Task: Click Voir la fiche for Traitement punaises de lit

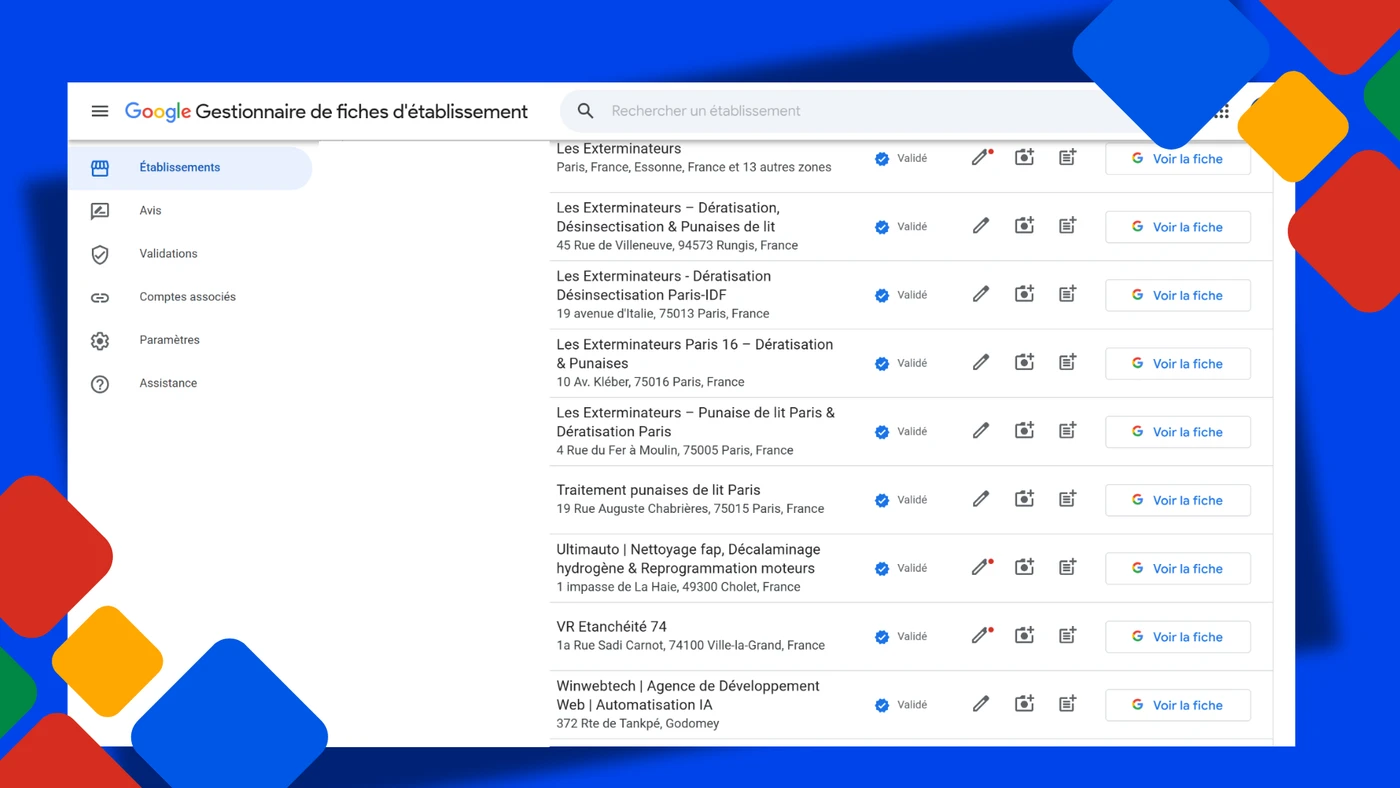Action: (1178, 500)
